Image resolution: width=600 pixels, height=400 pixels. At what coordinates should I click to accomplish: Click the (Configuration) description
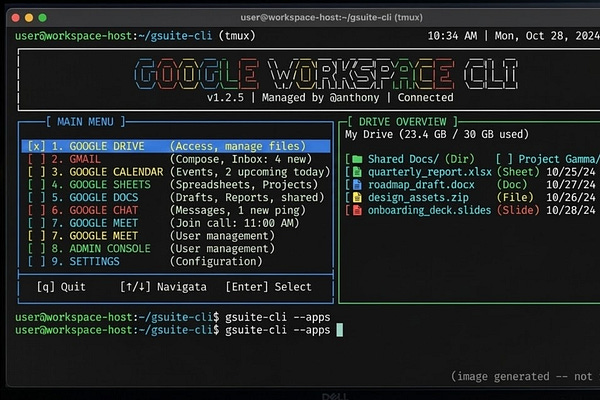click(216, 261)
